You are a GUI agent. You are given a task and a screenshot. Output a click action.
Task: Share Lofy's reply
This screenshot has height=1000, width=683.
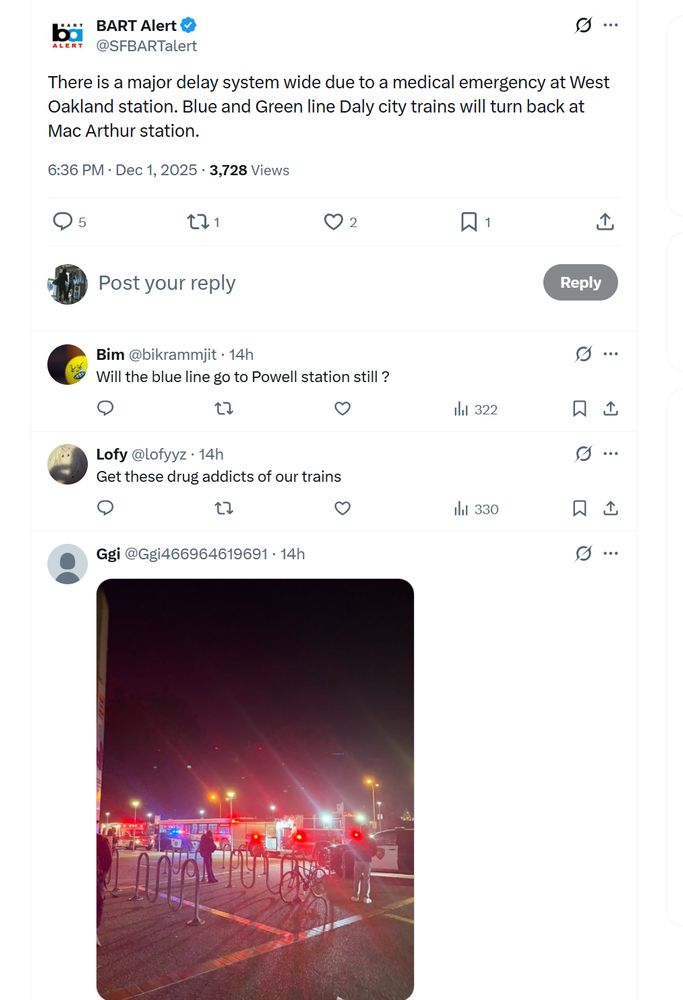click(x=610, y=508)
